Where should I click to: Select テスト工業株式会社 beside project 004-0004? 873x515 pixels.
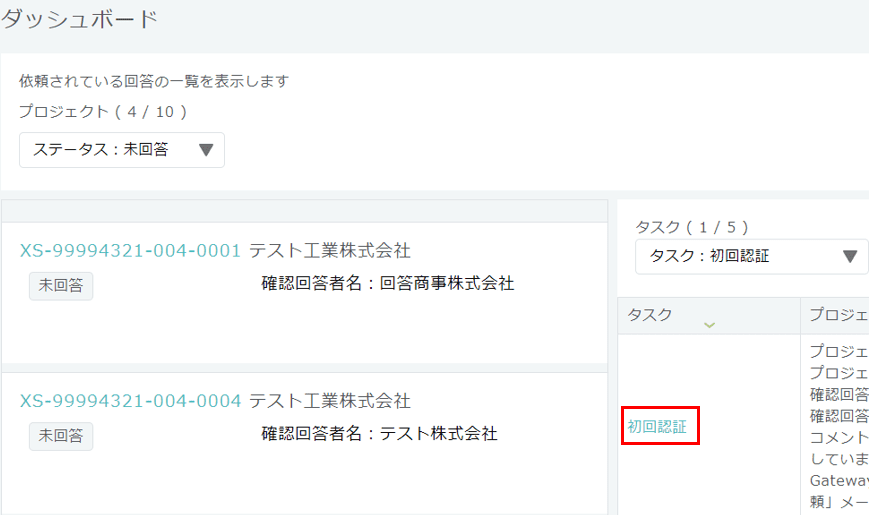[x=330, y=401]
